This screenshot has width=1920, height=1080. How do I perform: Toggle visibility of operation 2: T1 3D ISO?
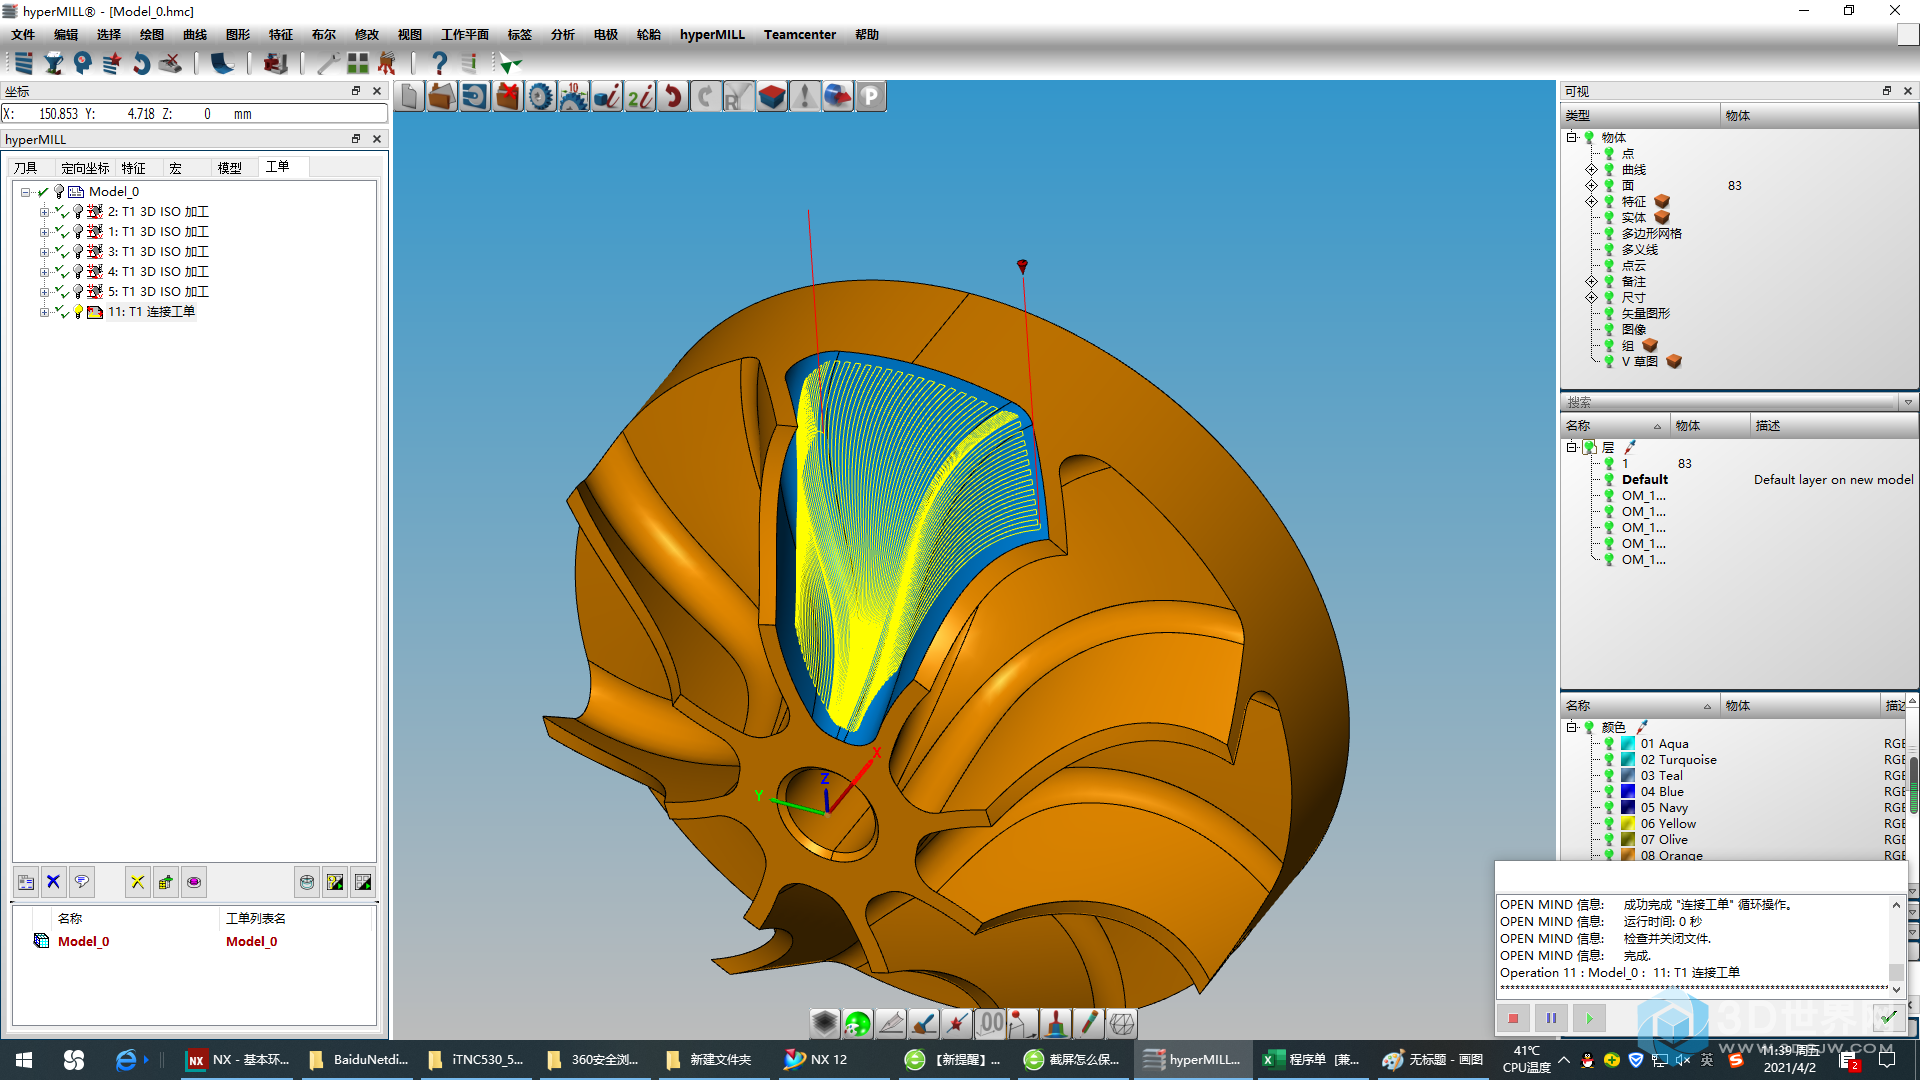click(x=76, y=210)
